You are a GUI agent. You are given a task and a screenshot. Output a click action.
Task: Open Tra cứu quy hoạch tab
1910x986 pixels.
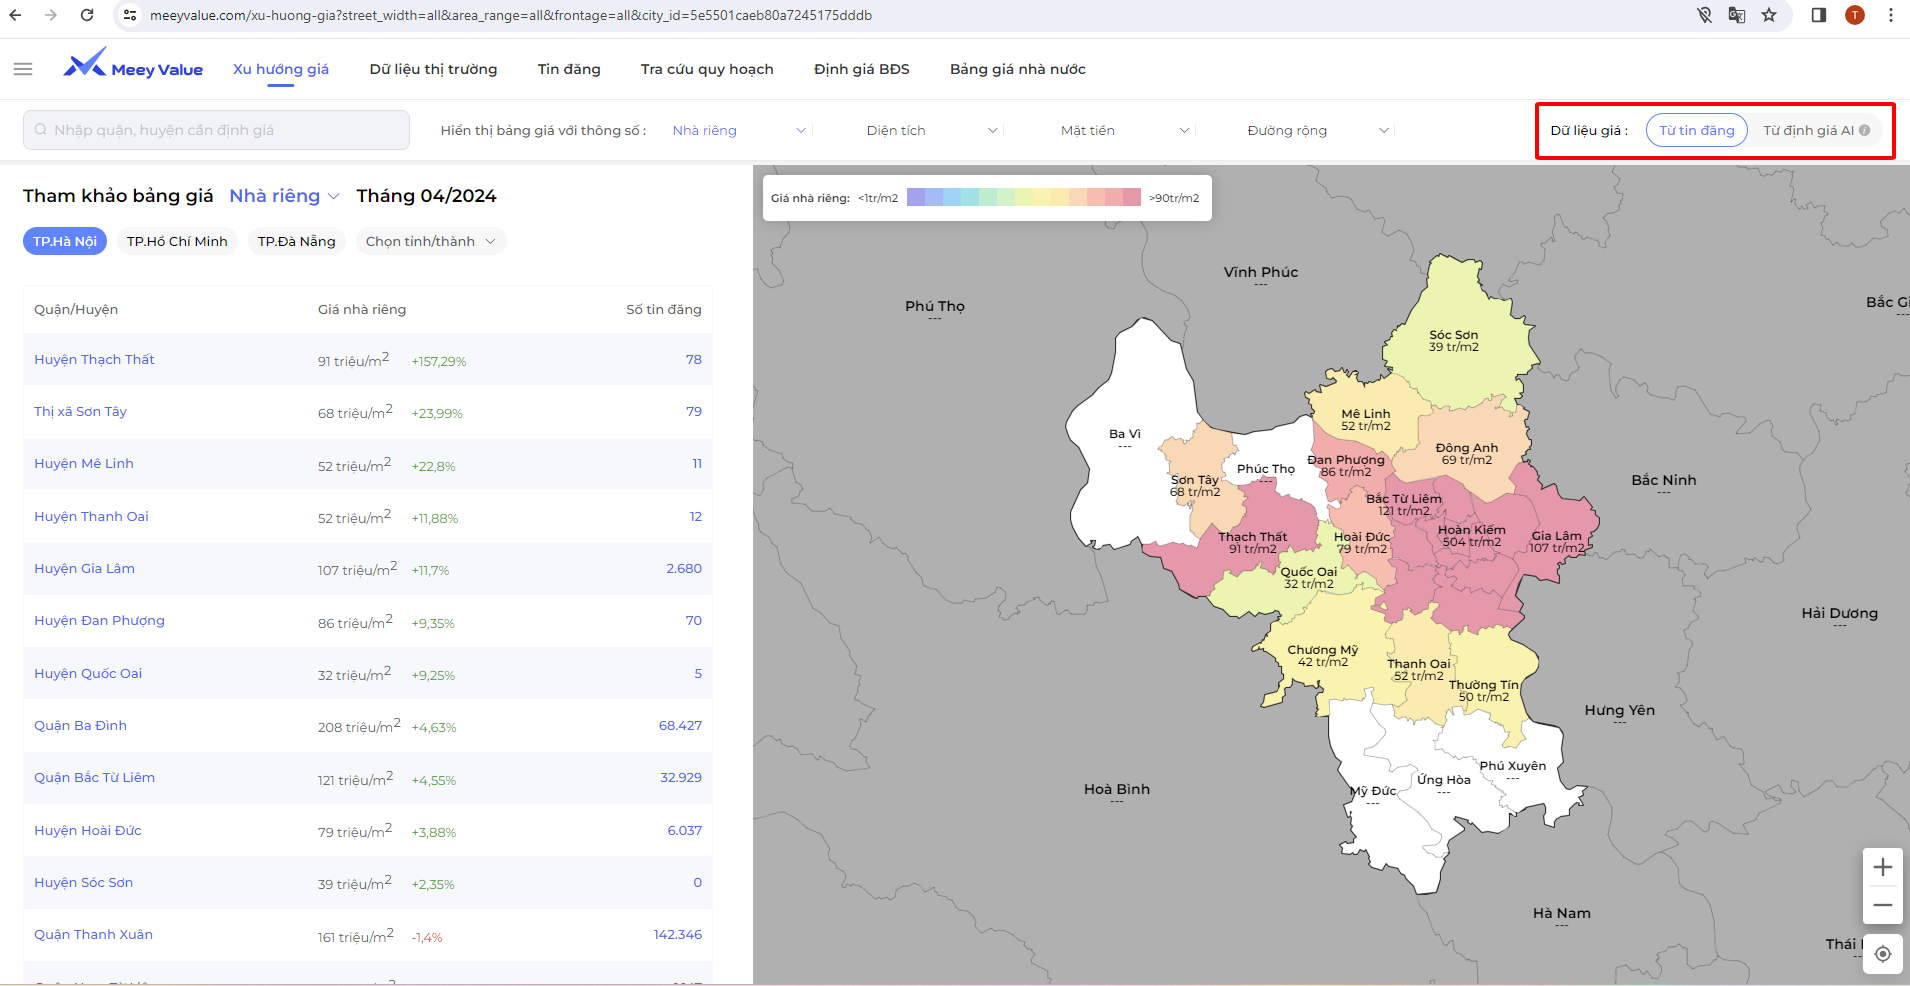click(707, 69)
